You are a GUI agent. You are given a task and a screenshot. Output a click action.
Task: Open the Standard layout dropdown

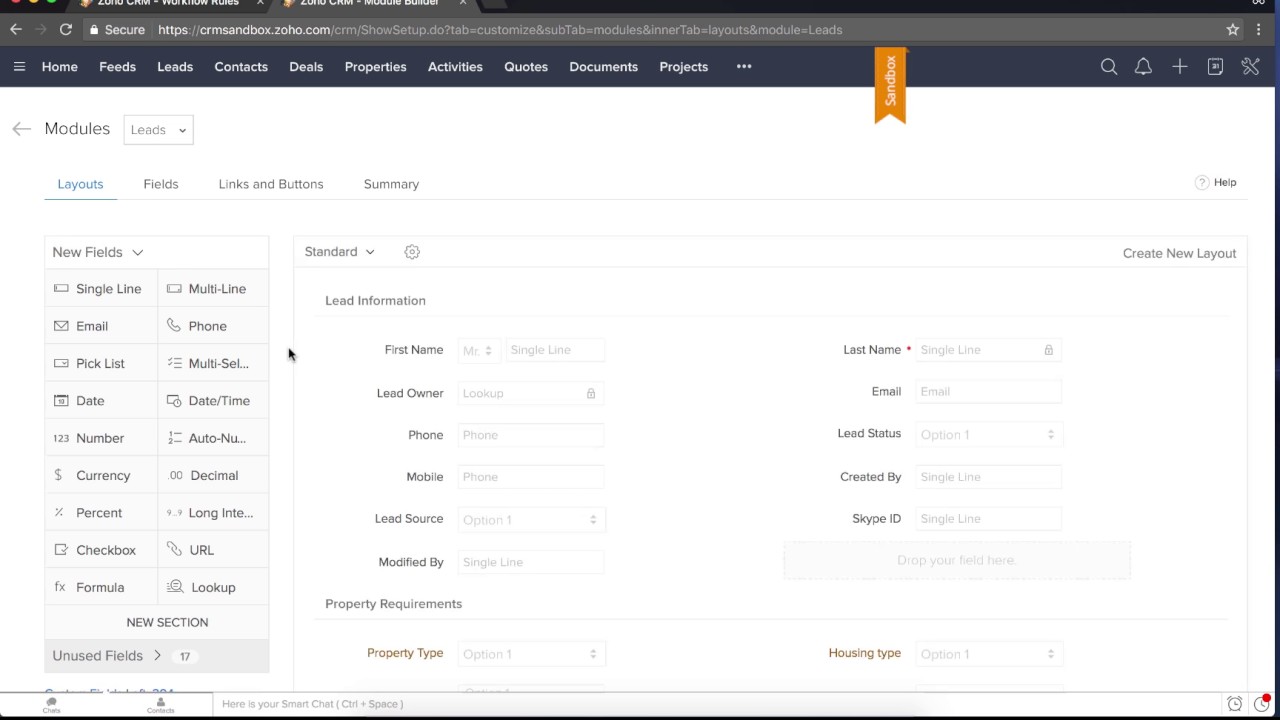(x=339, y=252)
